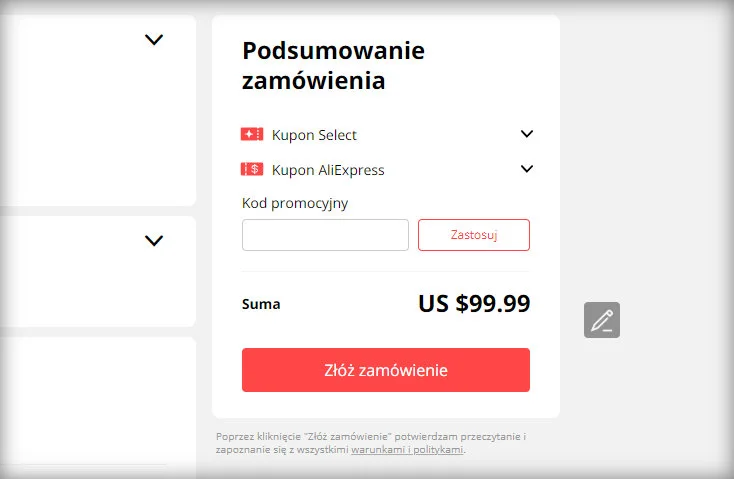Open the warunkami i politykami link
This screenshot has width=734, height=479.
click(x=407, y=450)
